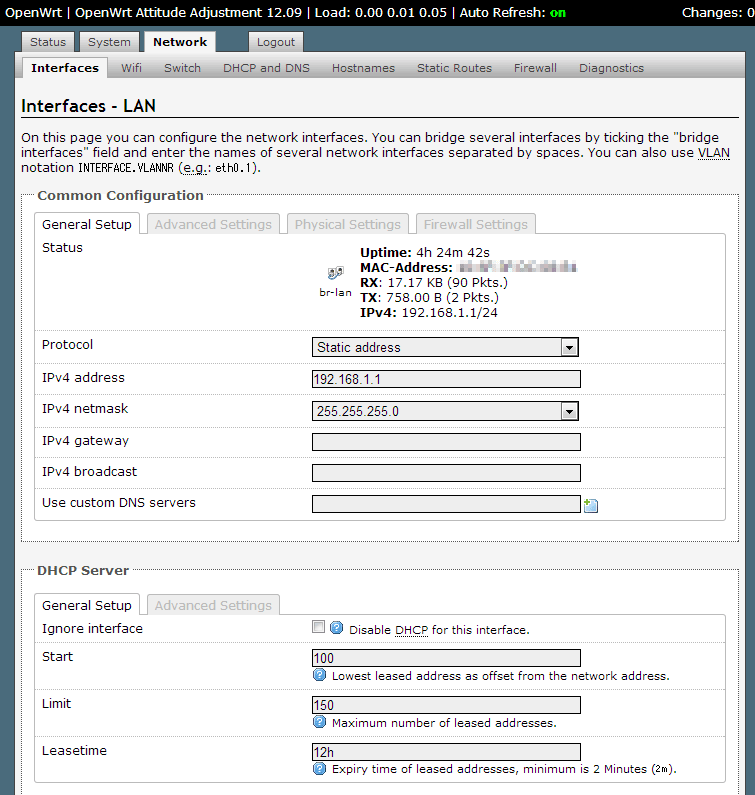Click in the IPv4 address field
The width and height of the screenshot is (755, 795).
point(446,379)
